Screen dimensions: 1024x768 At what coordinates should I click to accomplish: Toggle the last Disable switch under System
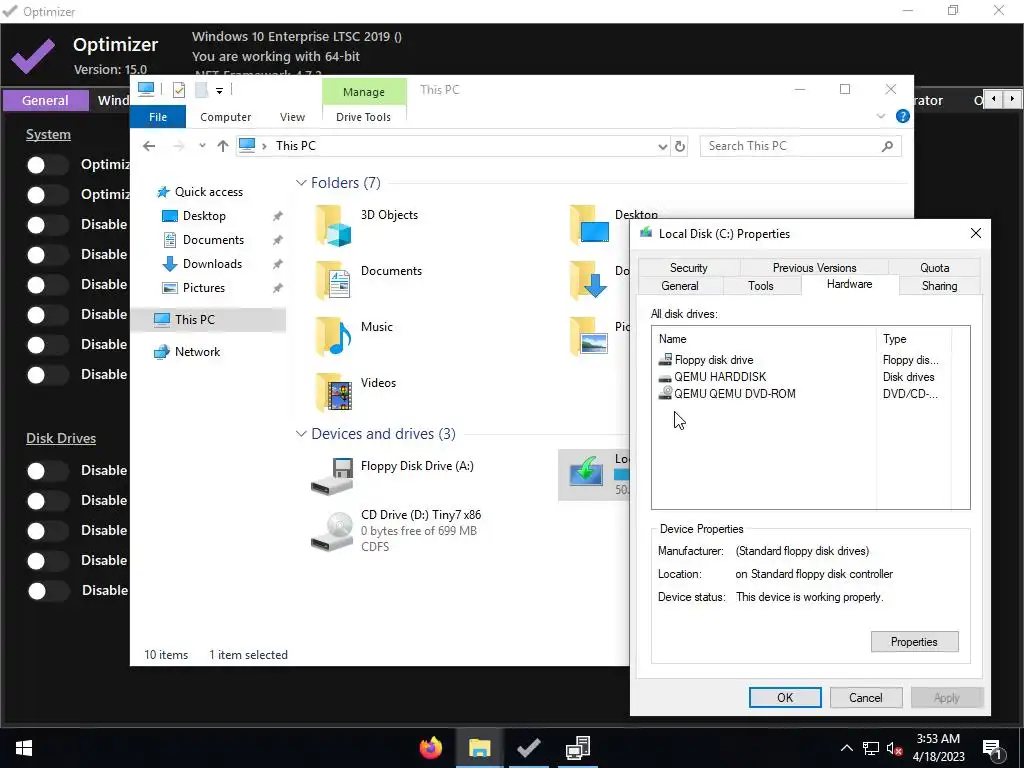(47, 375)
